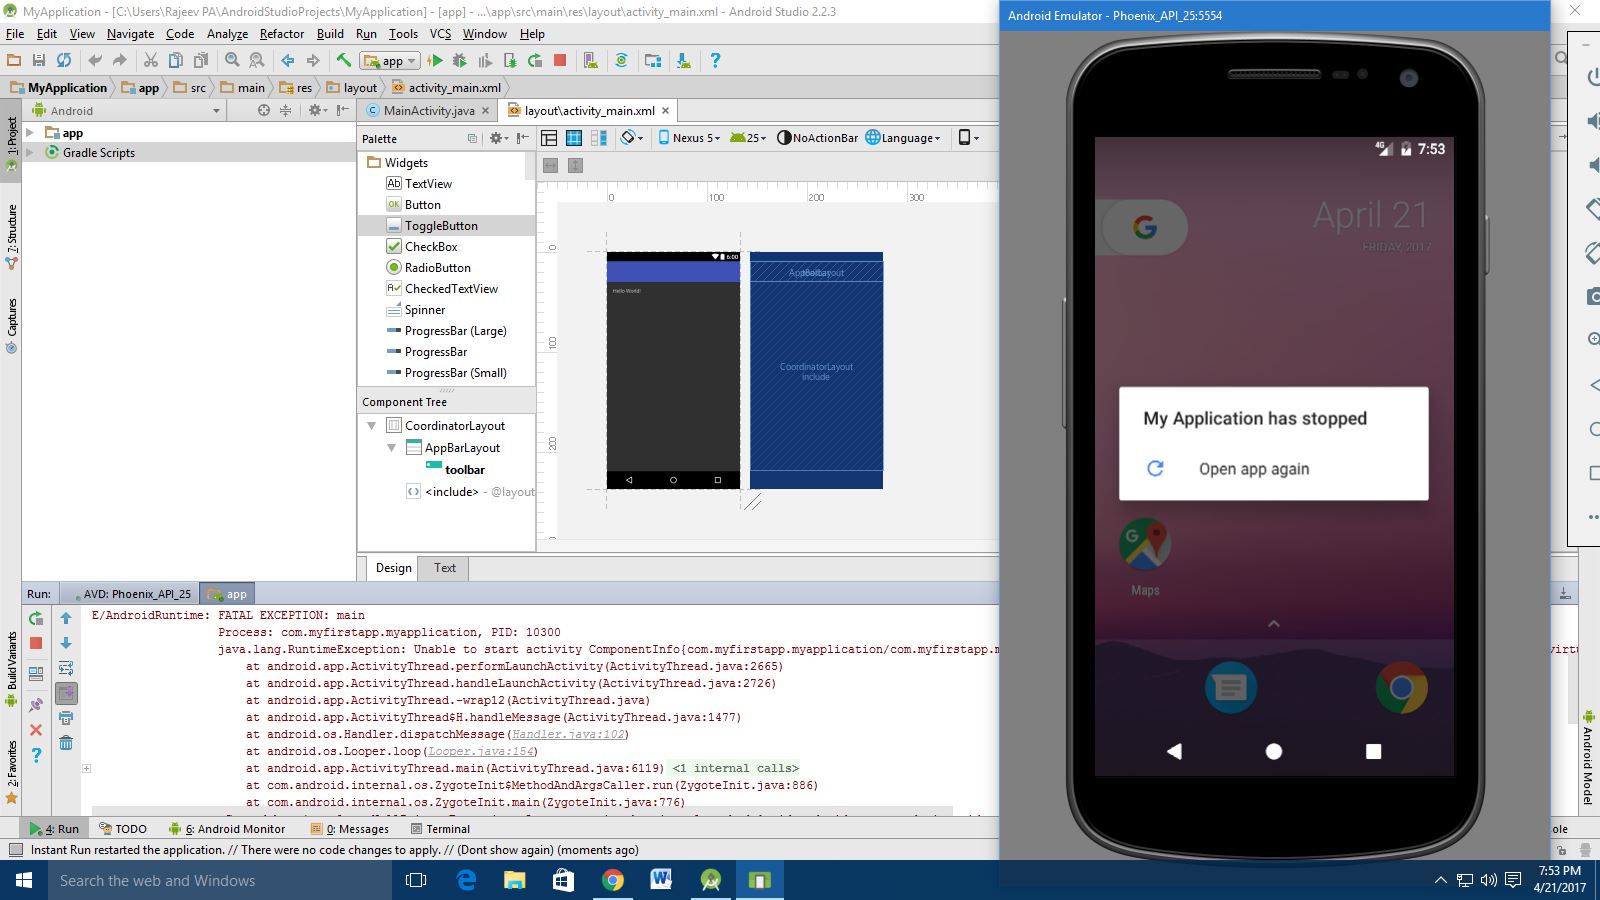Switch to the Text tab of the layout editor
This screenshot has height=900, width=1600.
[444, 568]
